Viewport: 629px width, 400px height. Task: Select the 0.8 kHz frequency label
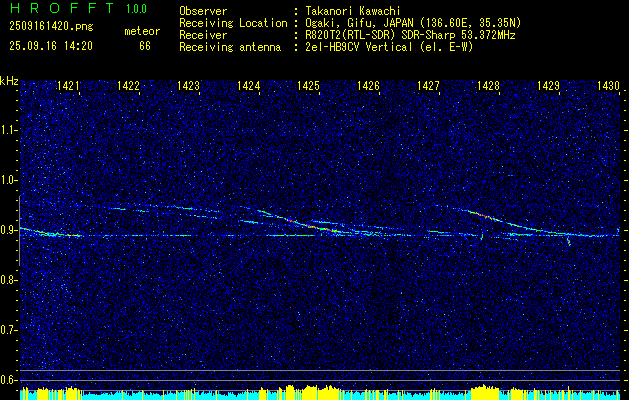[7, 280]
